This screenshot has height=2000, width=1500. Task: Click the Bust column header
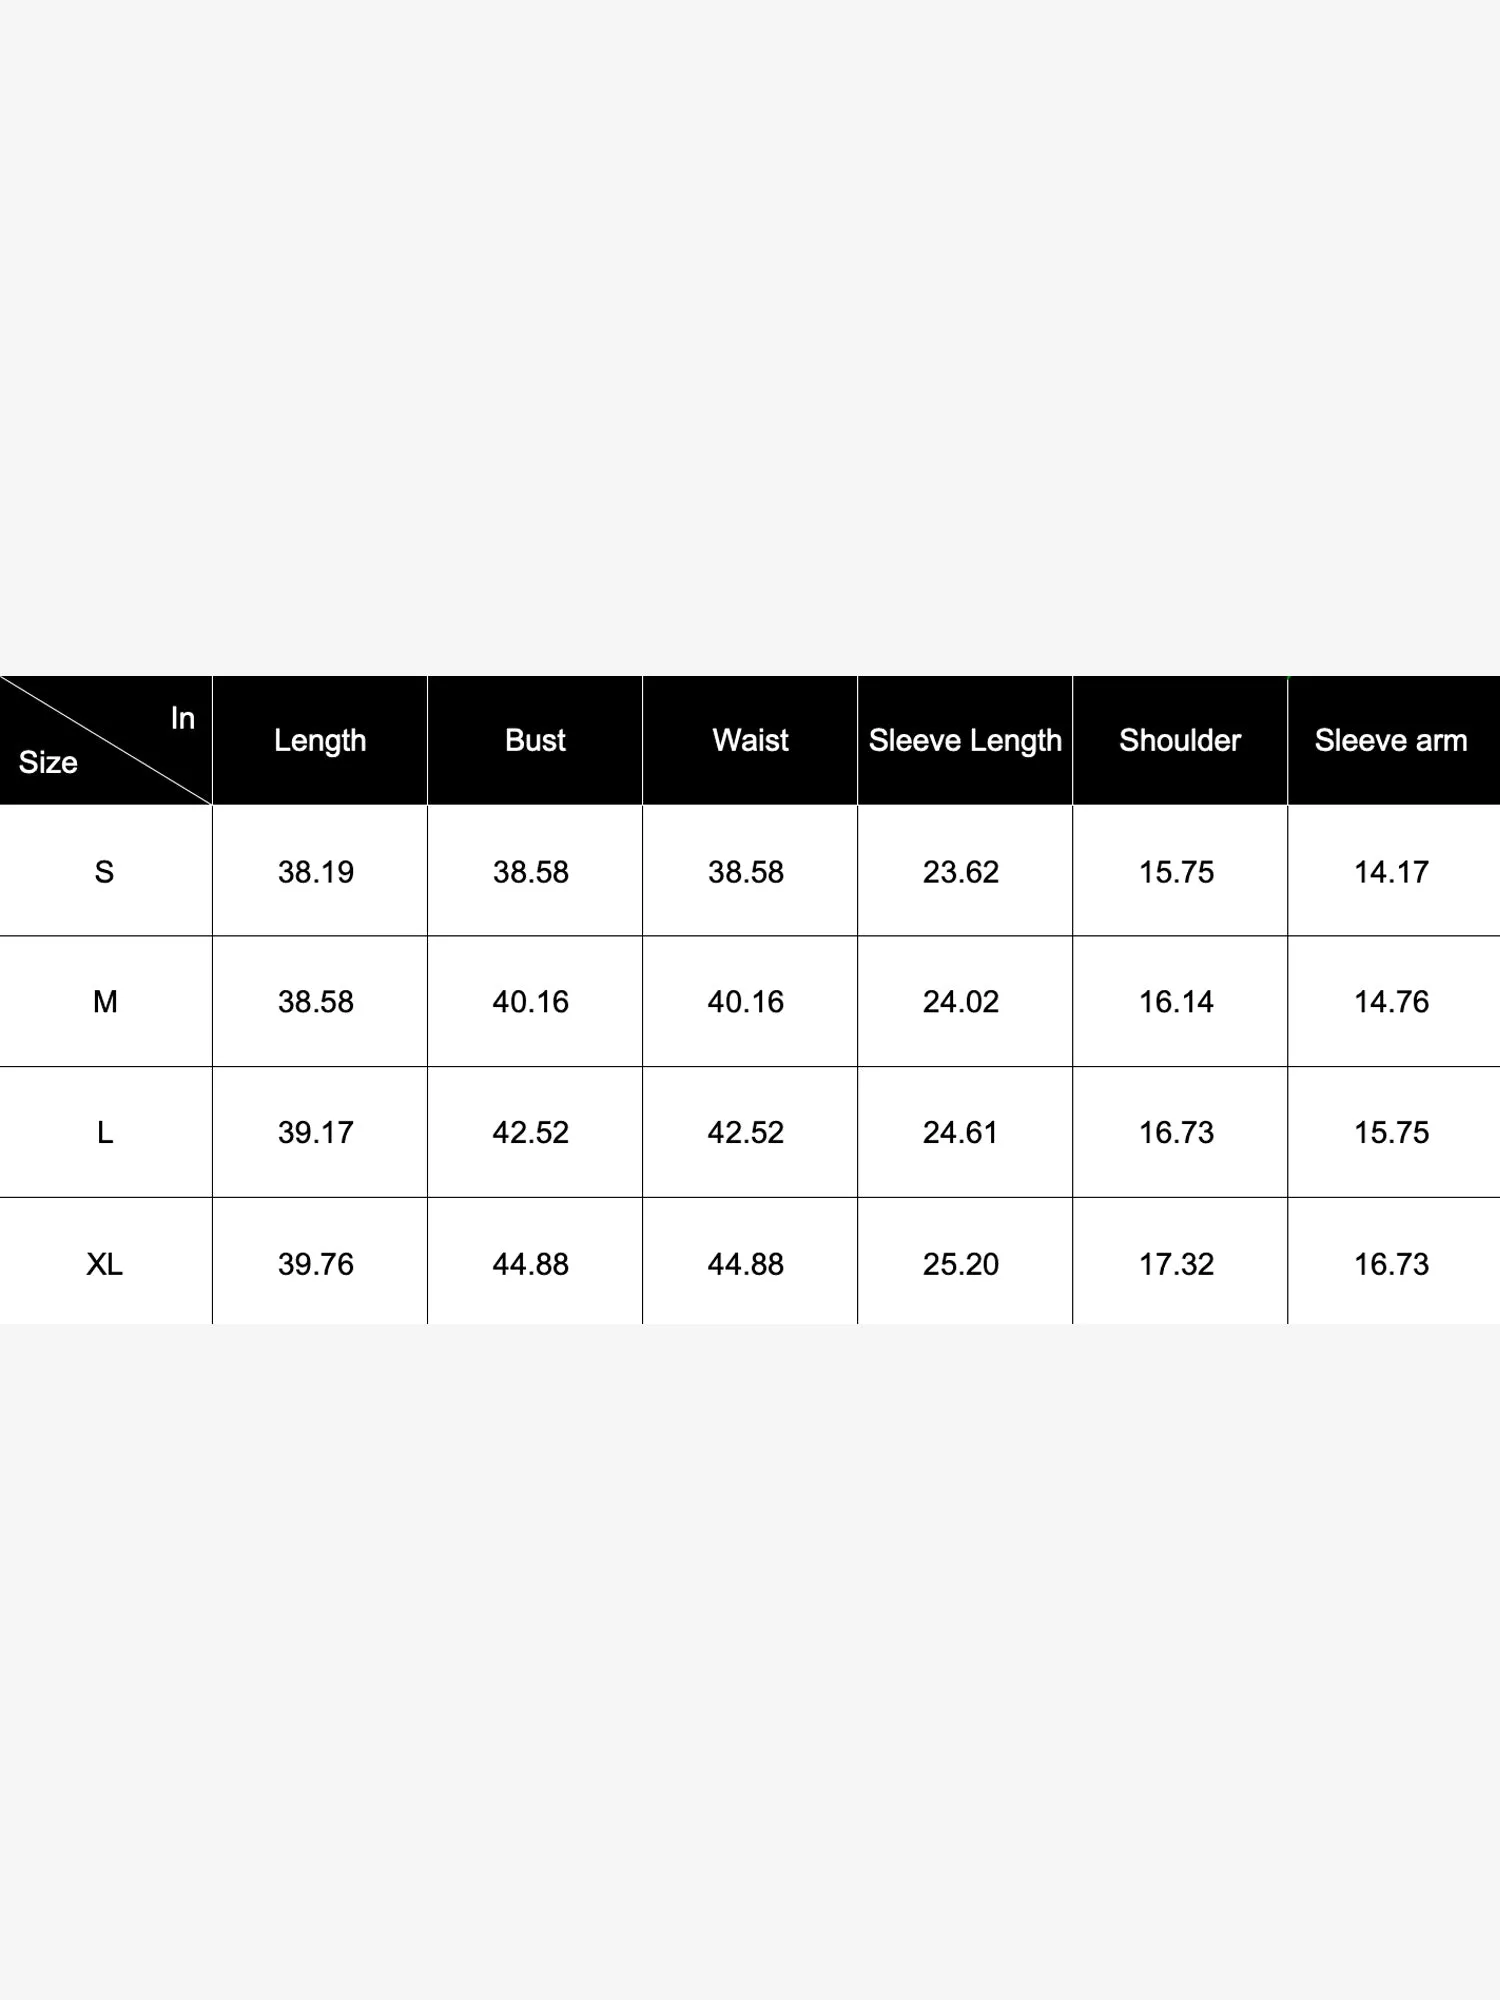tap(535, 741)
